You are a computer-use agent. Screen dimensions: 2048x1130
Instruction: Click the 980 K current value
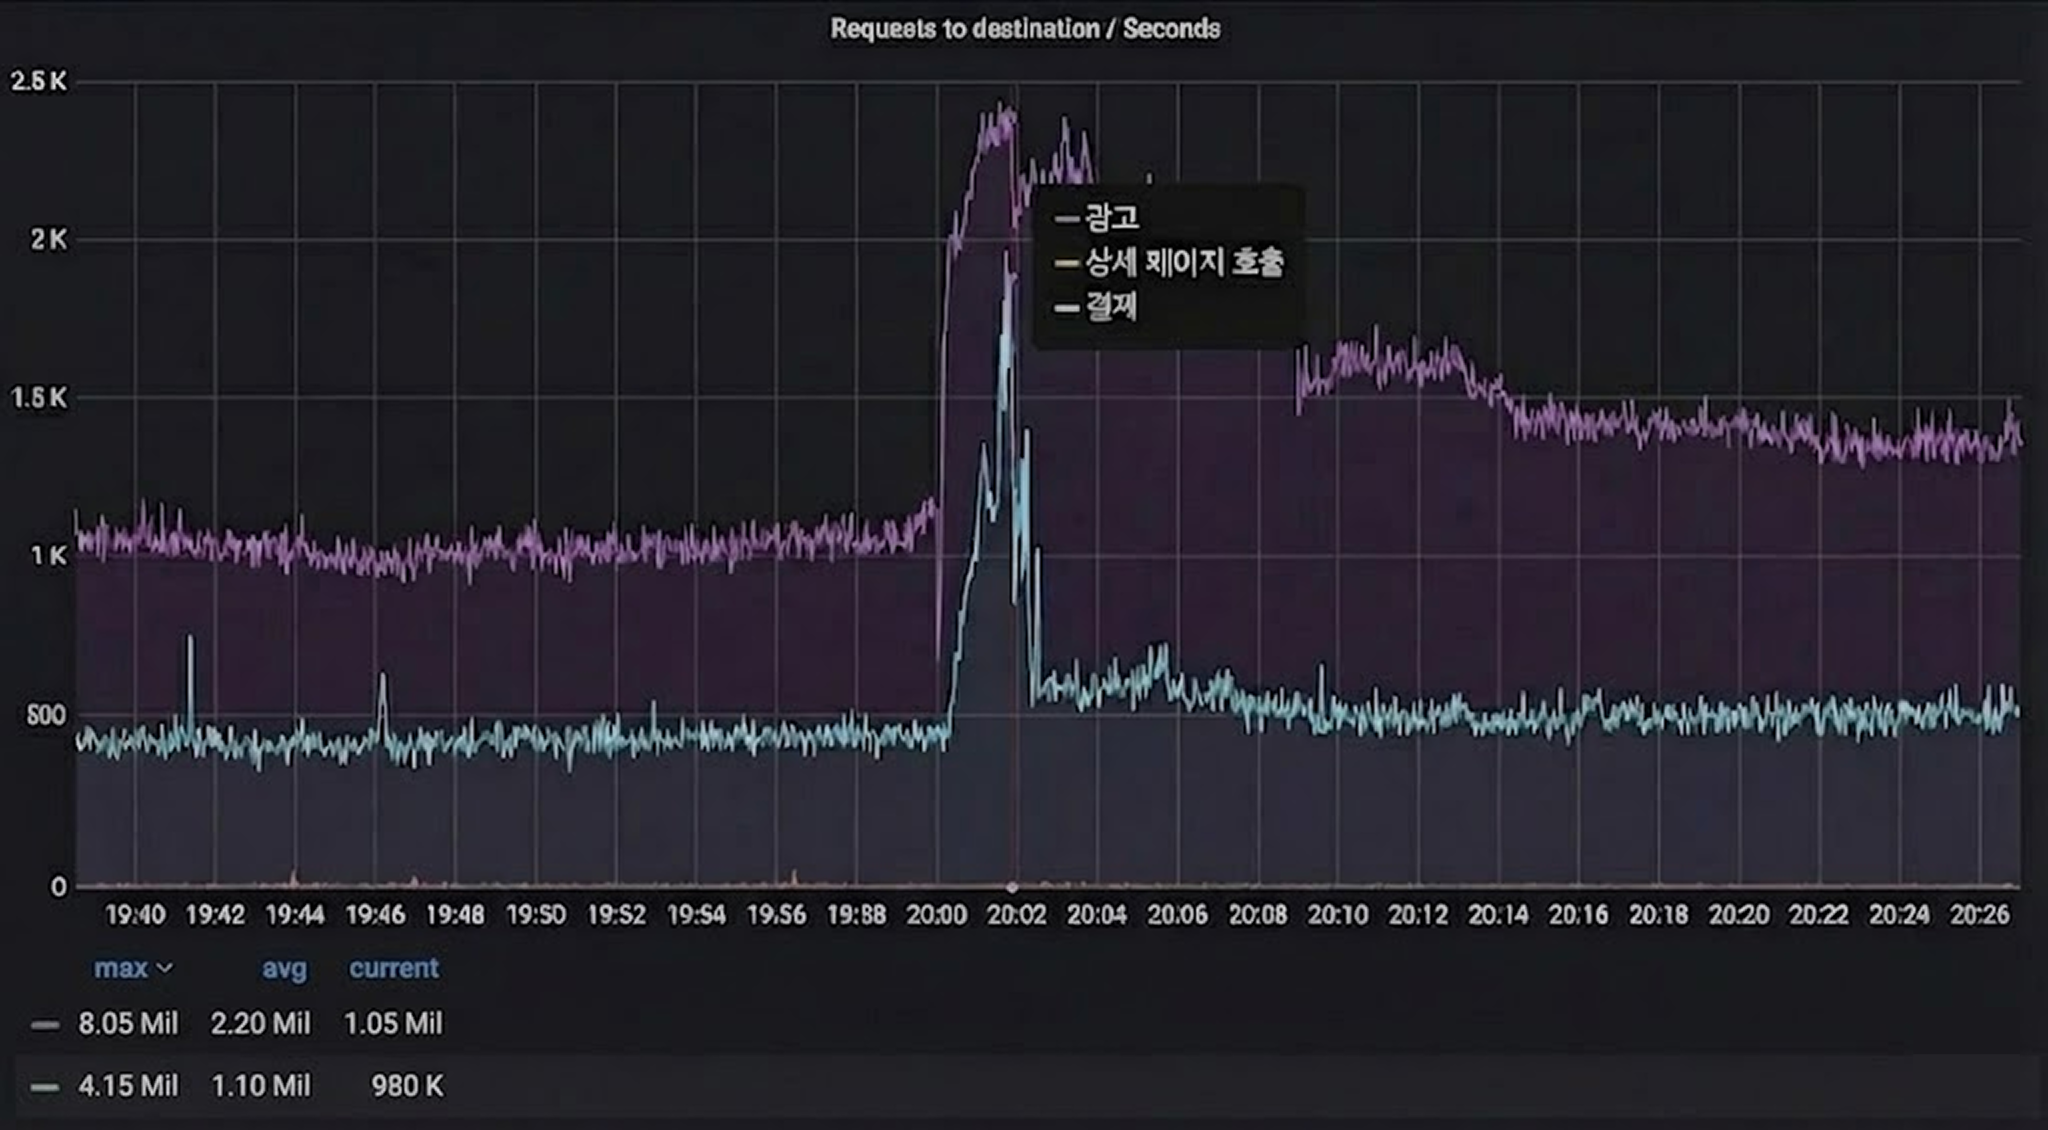pyautogui.click(x=407, y=1086)
